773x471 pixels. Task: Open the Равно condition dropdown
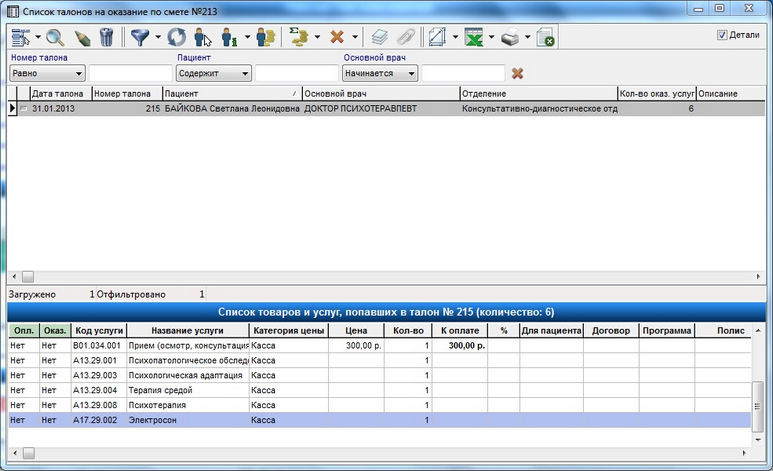47,73
